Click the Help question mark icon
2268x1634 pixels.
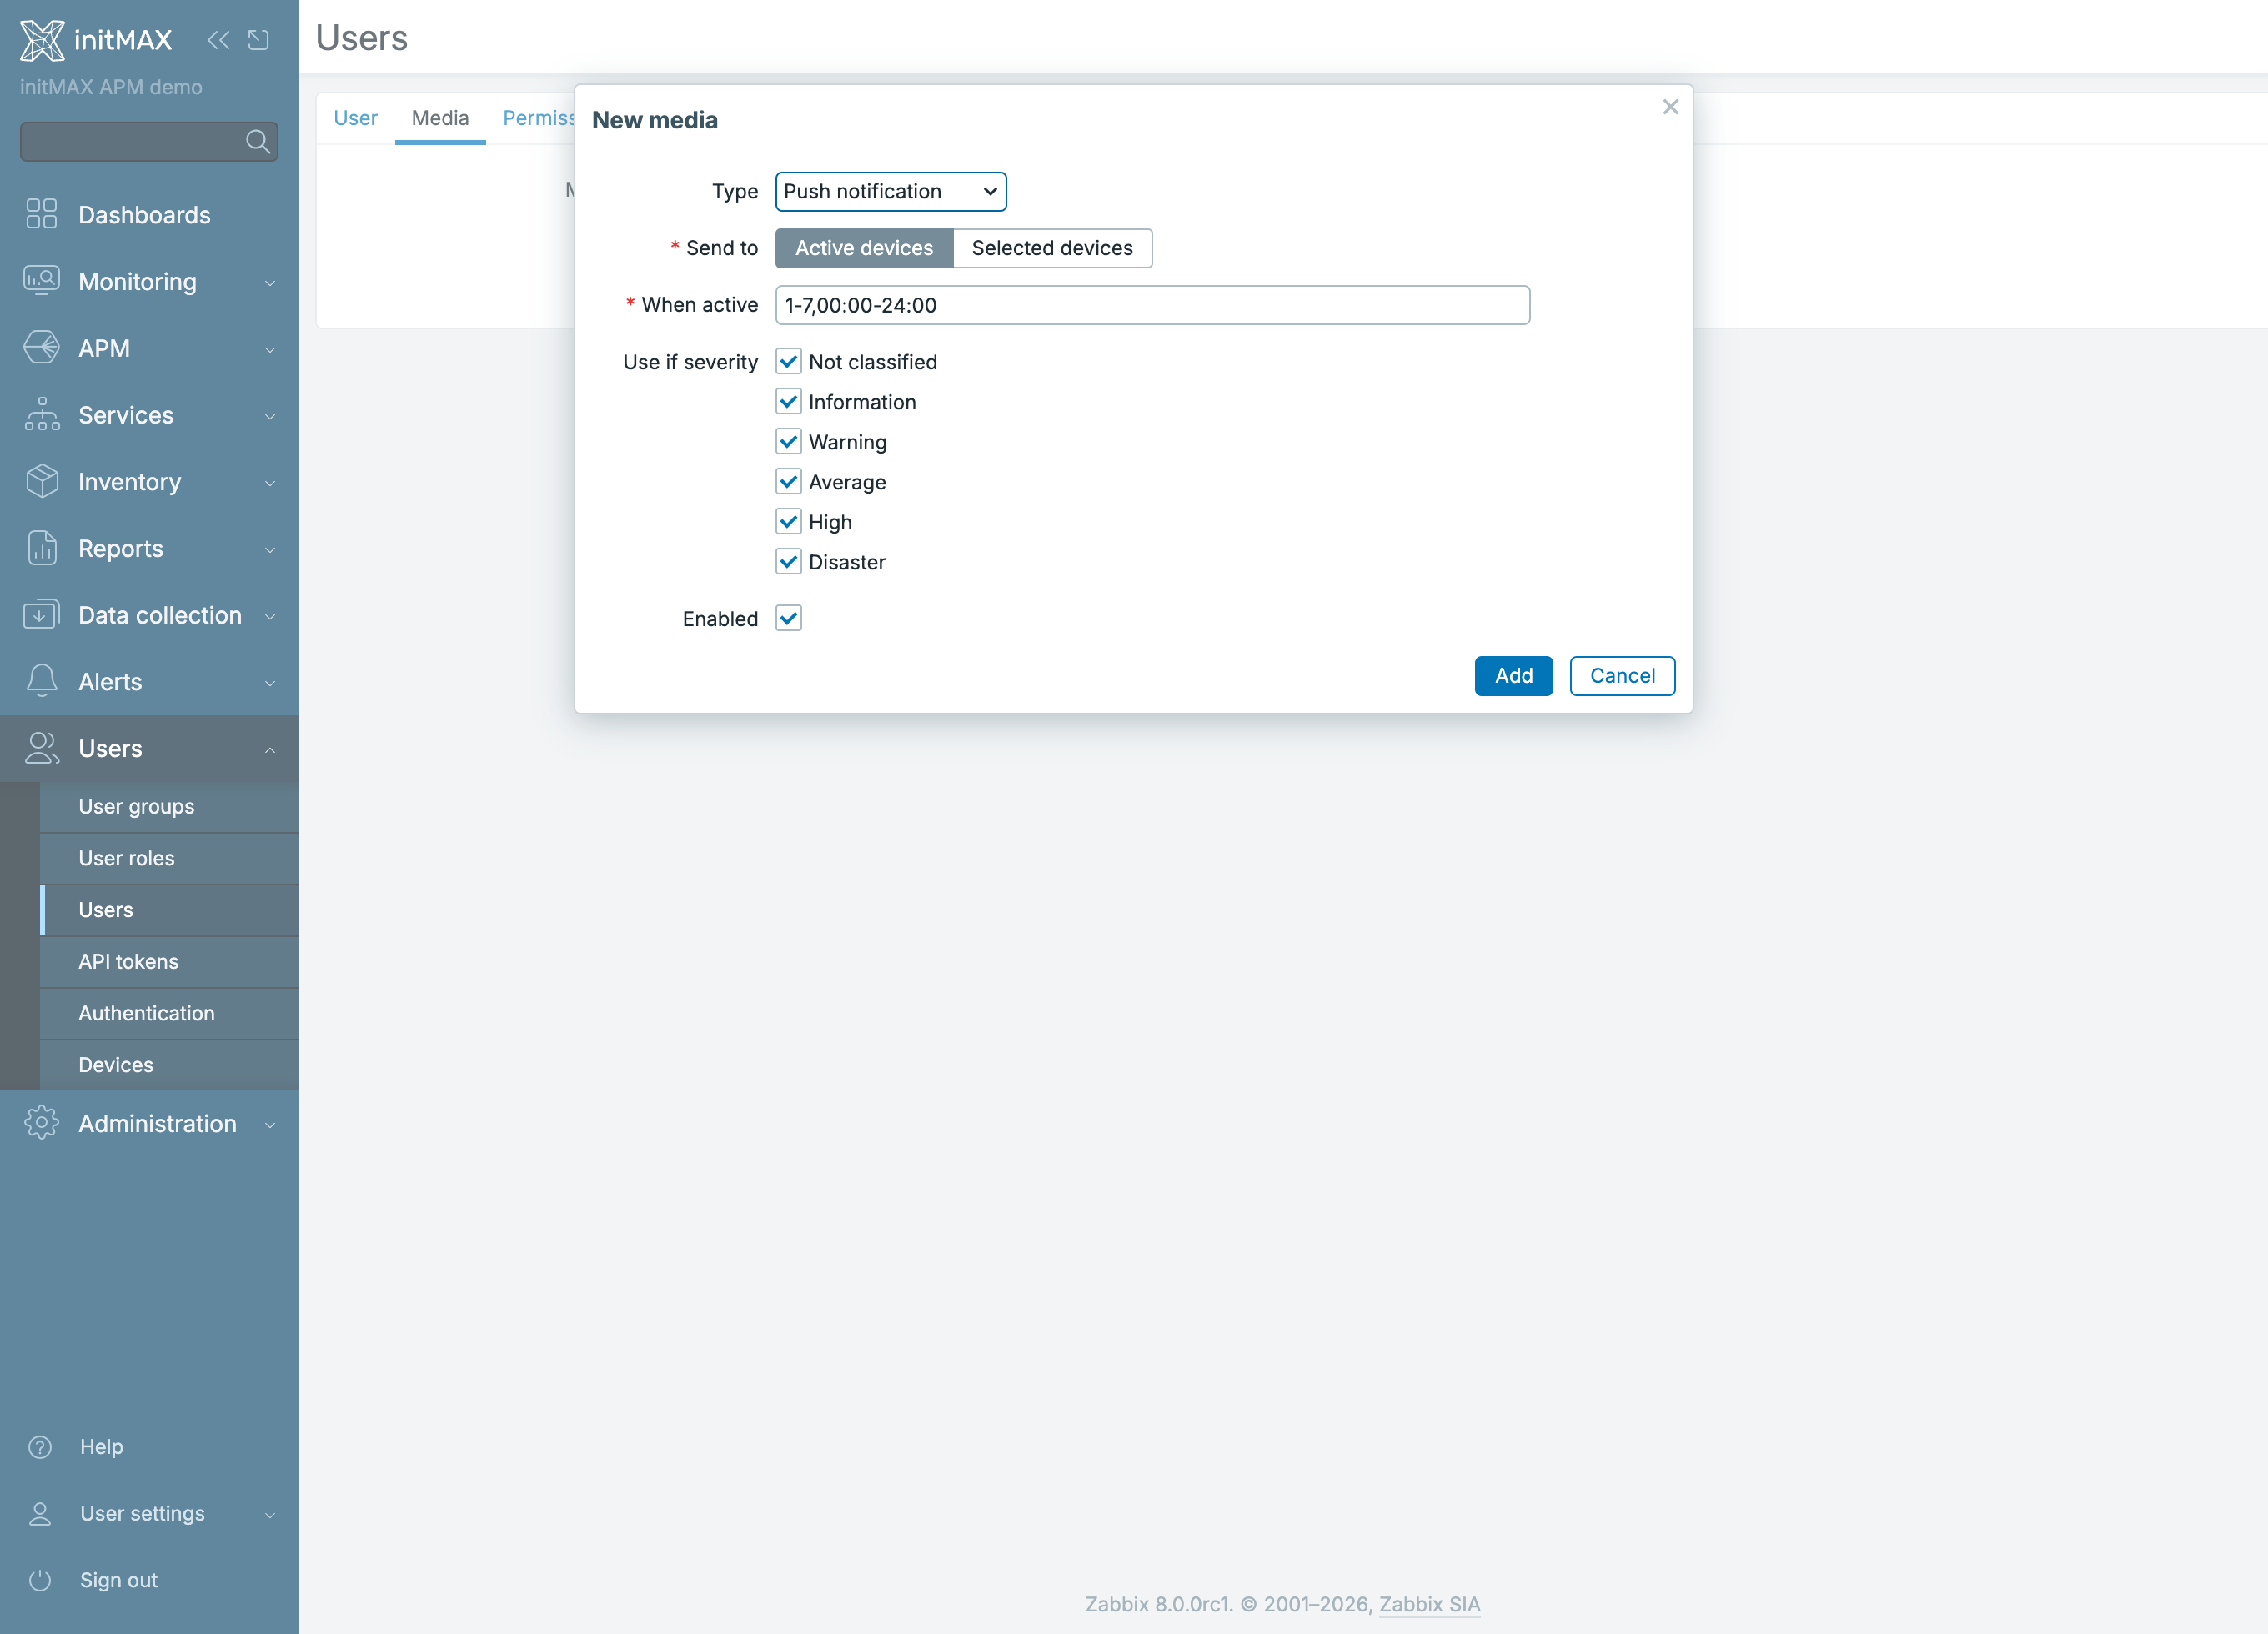40,1447
